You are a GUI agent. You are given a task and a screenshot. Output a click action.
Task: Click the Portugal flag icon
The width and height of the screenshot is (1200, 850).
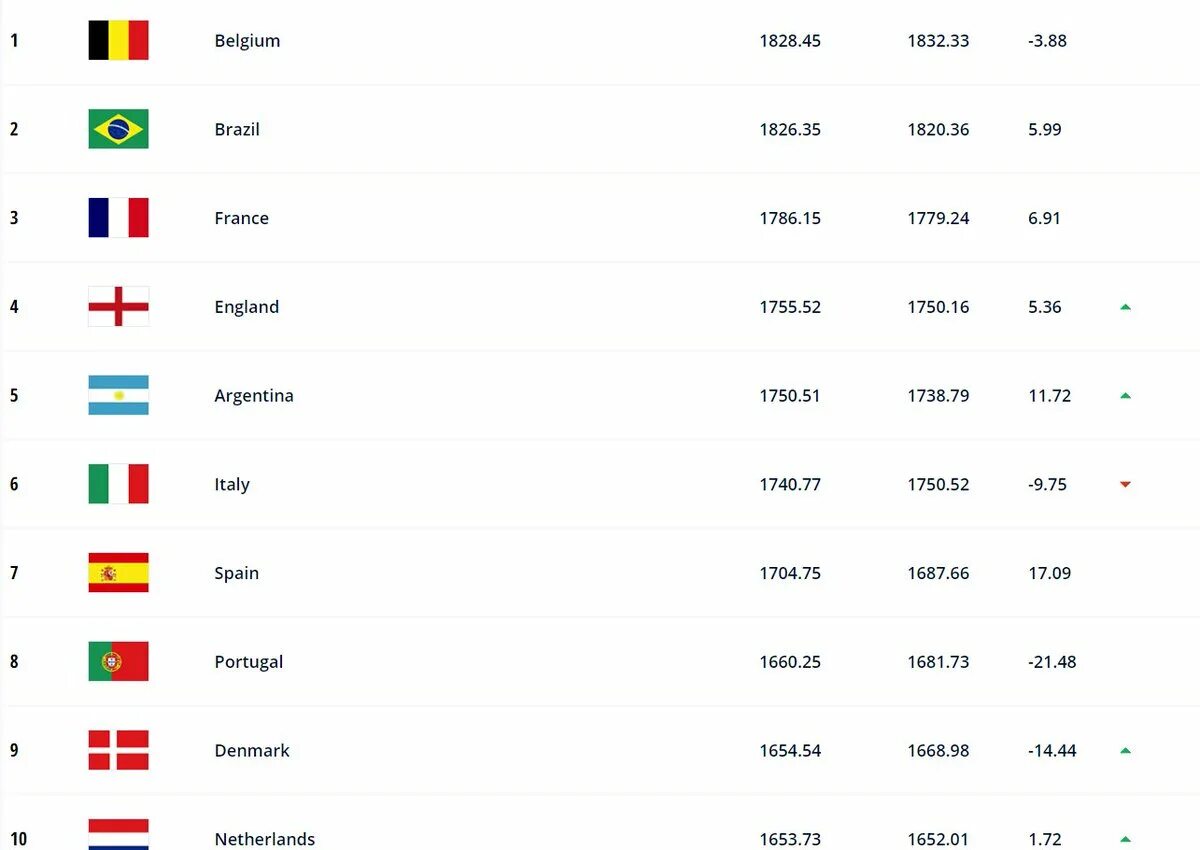tap(118, 661)
